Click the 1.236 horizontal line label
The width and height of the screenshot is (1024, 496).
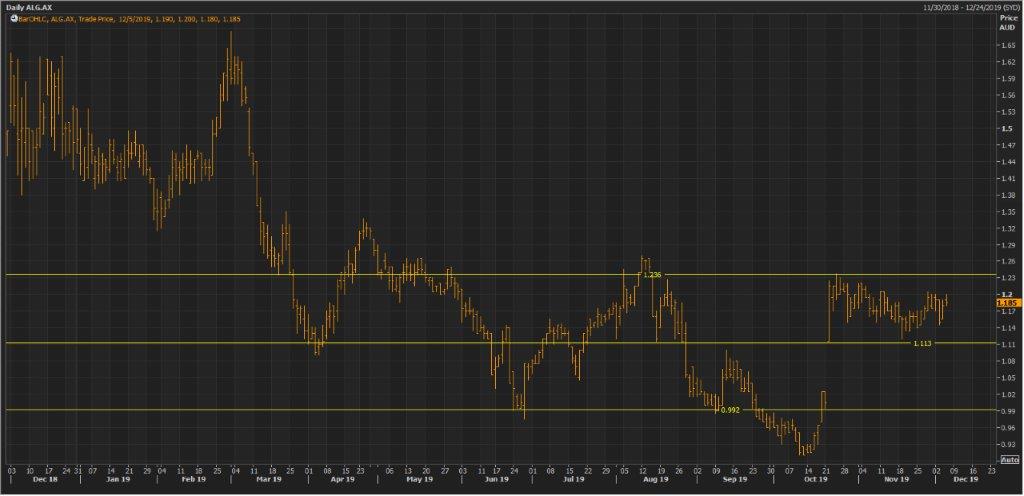pos(652,275)
